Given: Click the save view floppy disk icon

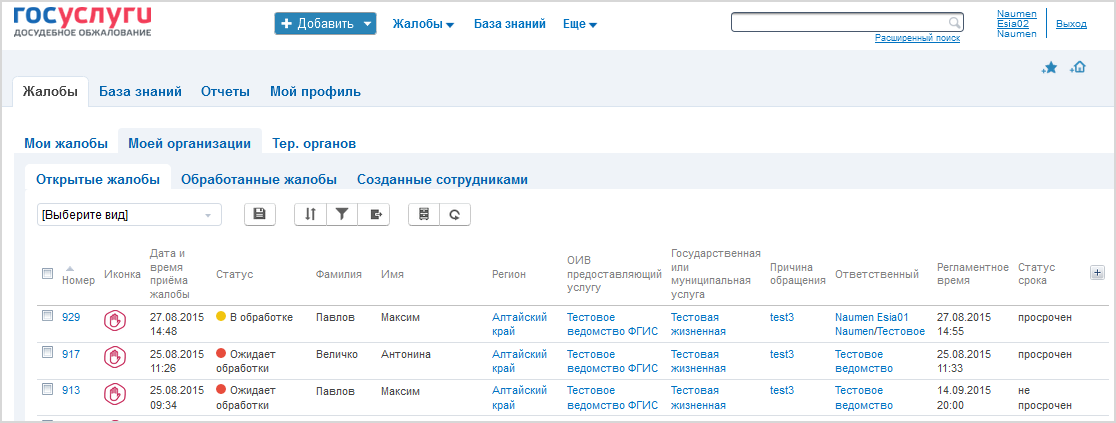Looking at the screenshot, I should tap(260, 214).
